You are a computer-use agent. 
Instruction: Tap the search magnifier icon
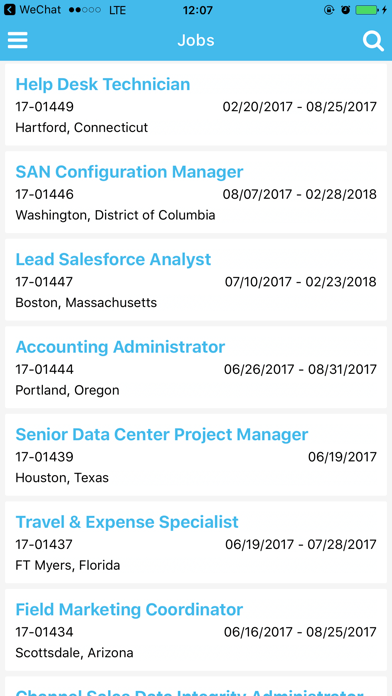(373, 41)
